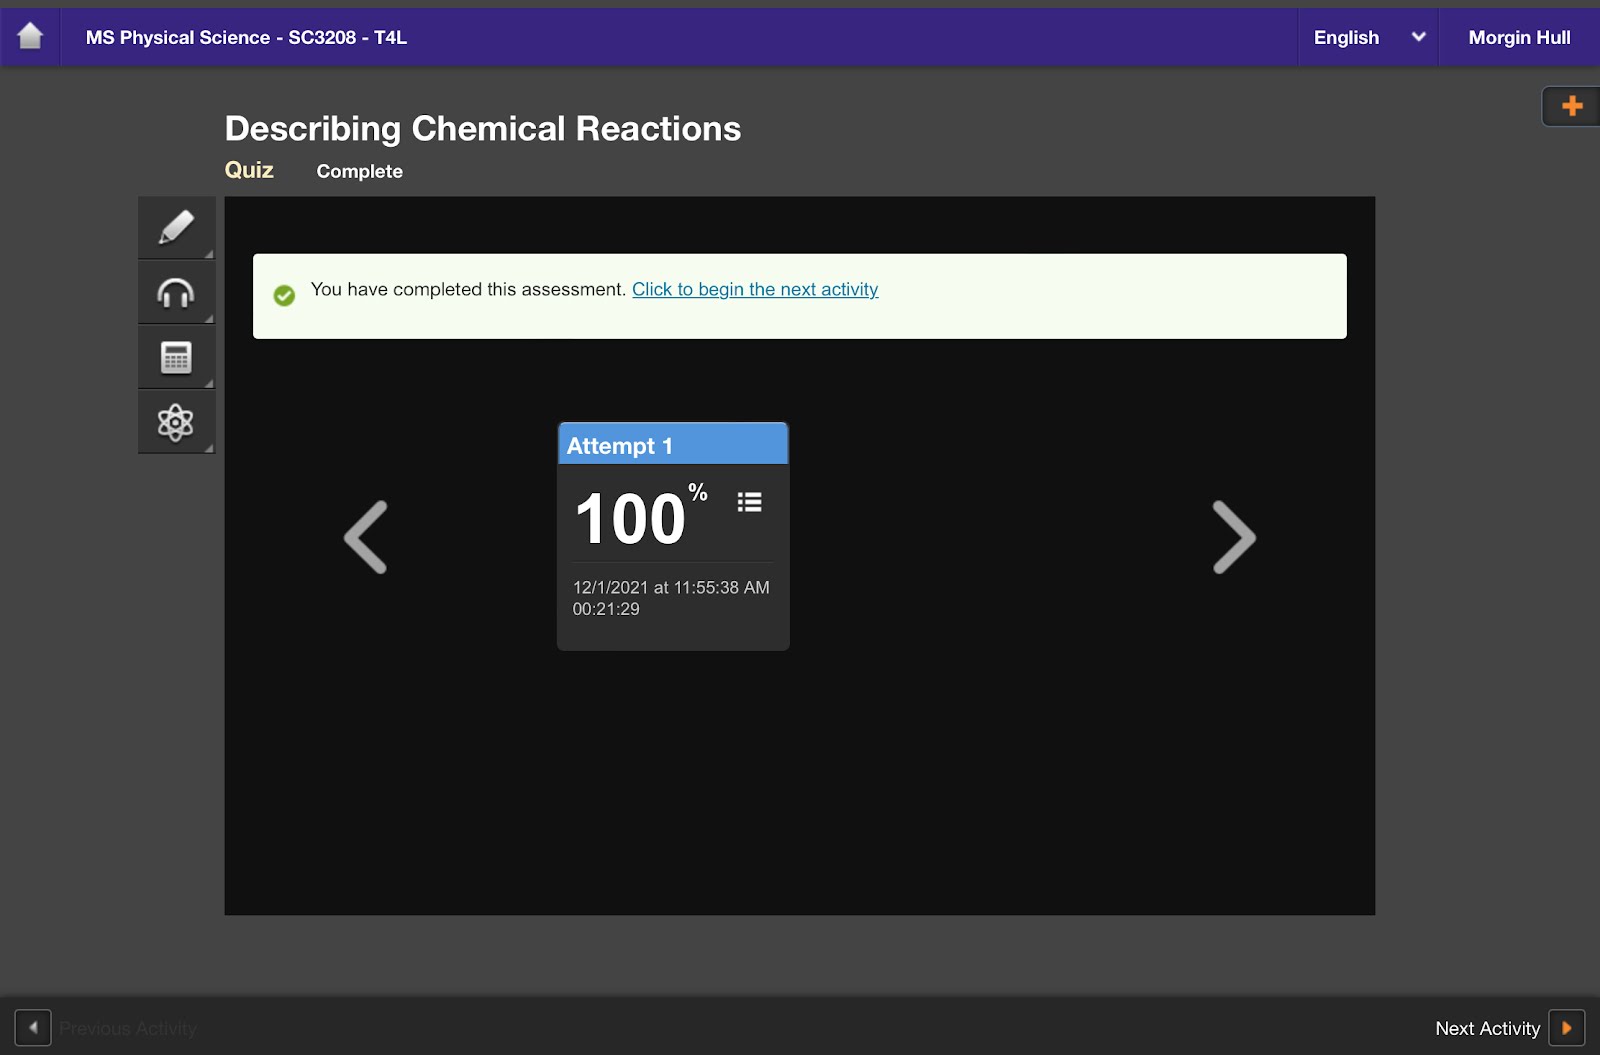
Task: Click the Previous Activity arrow button
Action: (x=33, y=1028)
